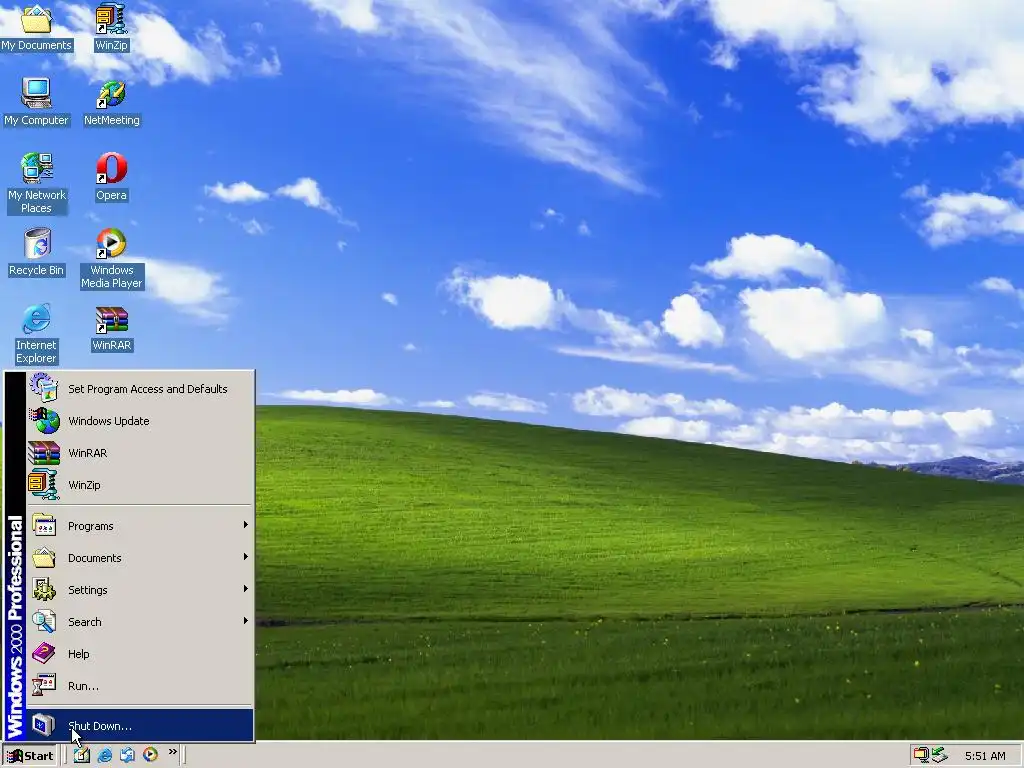Click Show Desktop in Quick Launch
Viewport: 1024px width, 768px height.
click(82, 755)
